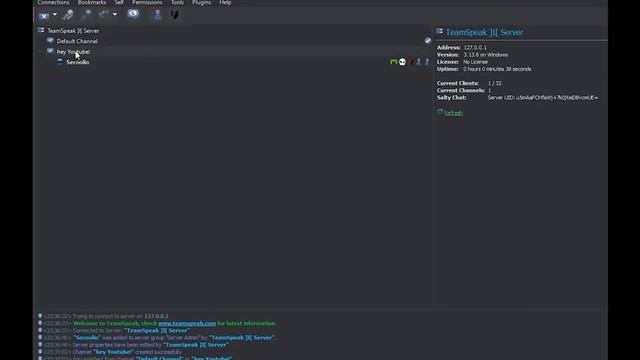The image size is (640, 360).
Task: Click Secoolio's white skull badge icon
Action: (402, 62)
